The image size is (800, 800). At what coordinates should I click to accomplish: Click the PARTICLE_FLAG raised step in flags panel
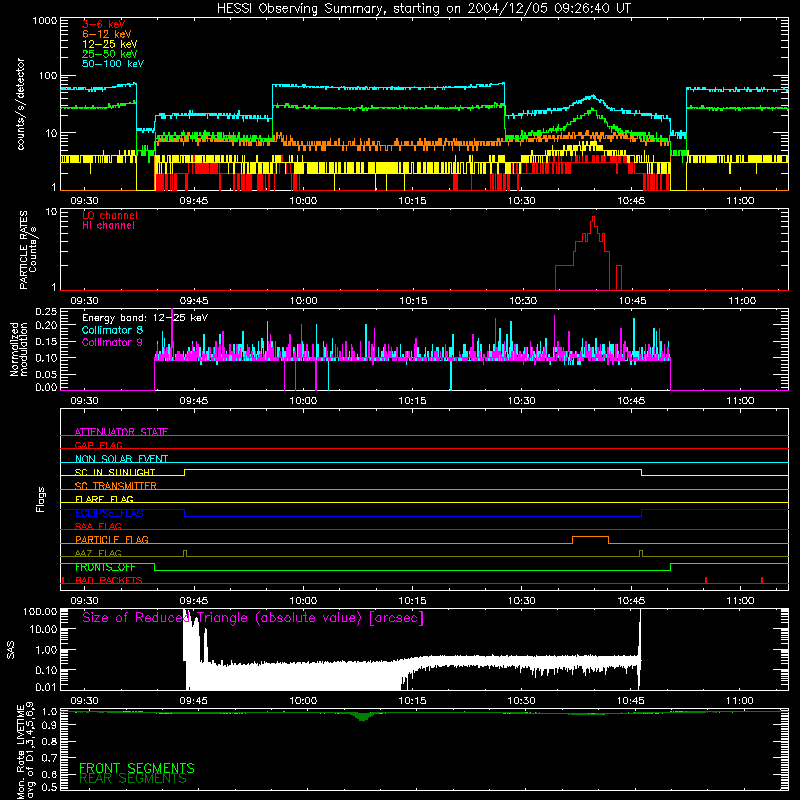(590, 537)
